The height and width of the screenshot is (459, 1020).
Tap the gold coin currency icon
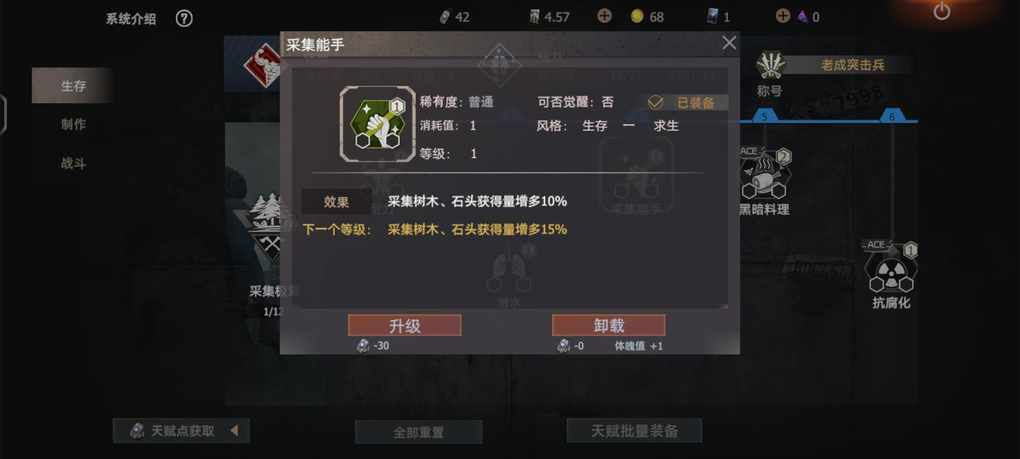637,17
